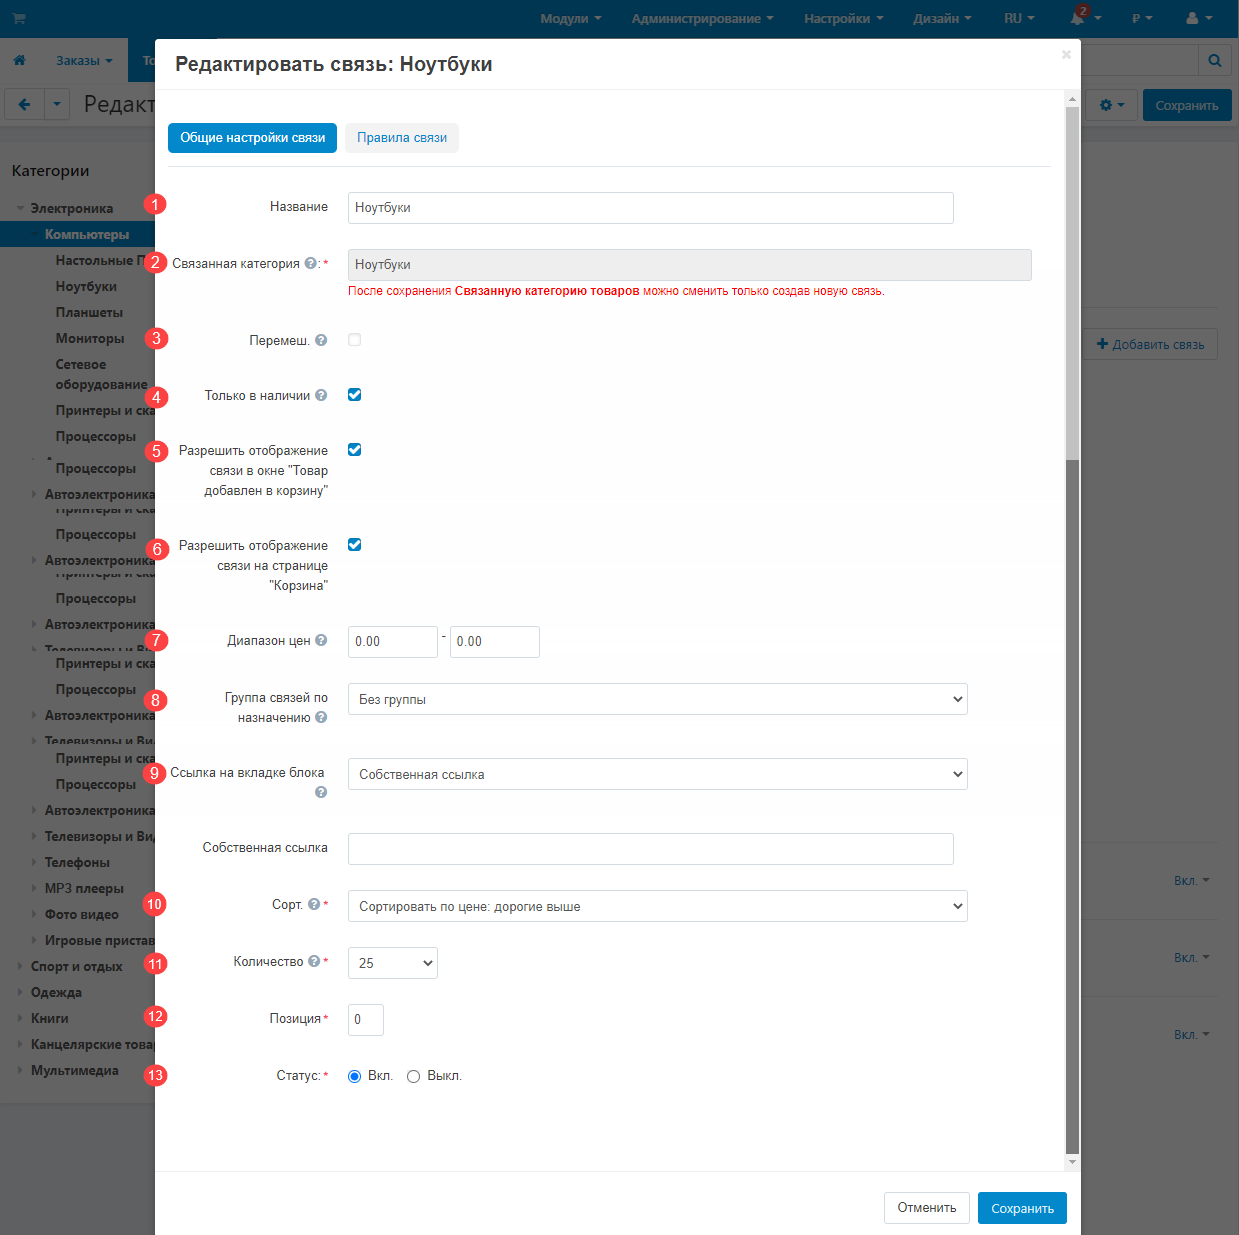
Task: Click the Позиция input field
Action: [366, 1020]
